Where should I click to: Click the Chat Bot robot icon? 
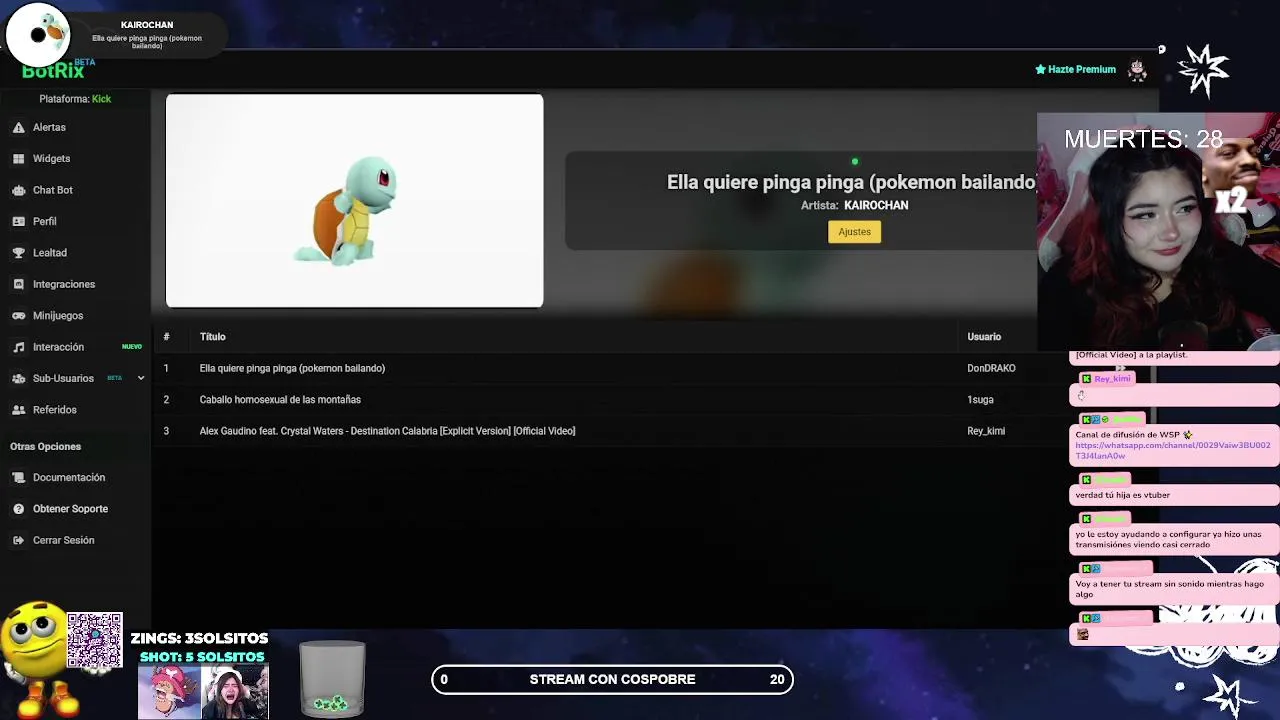click(18, 190)
